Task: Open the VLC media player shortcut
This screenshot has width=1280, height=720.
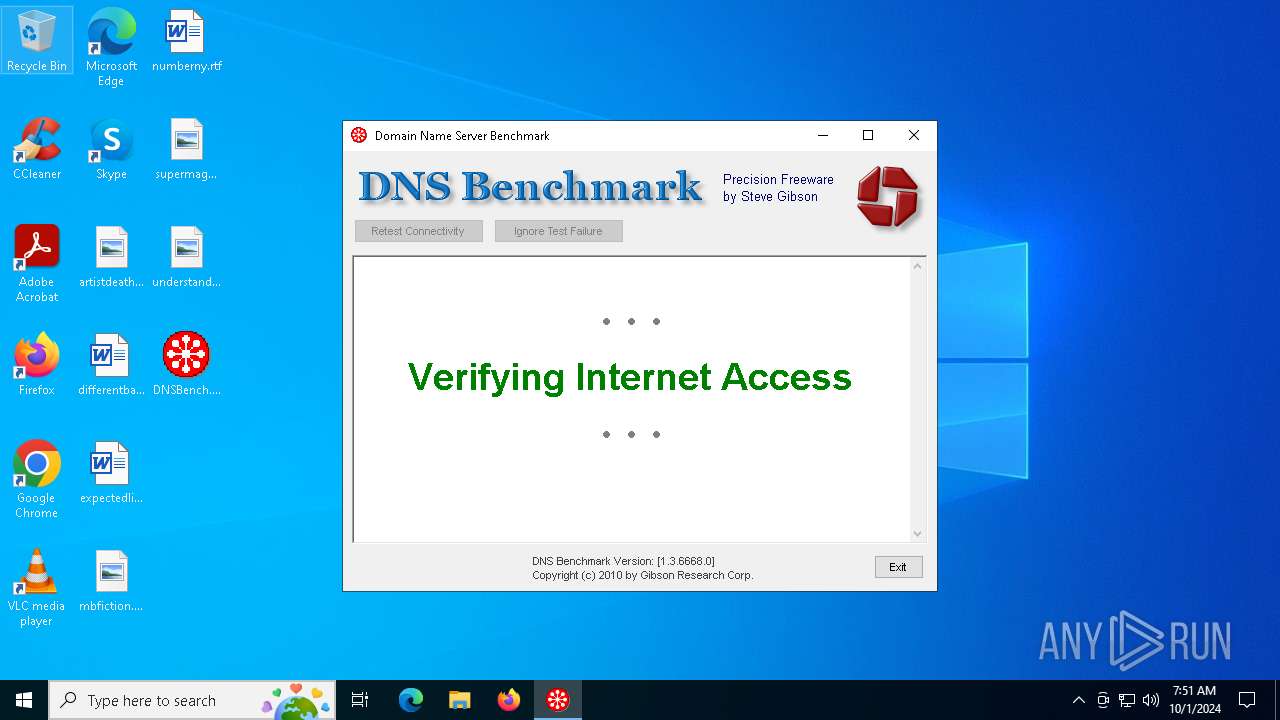Action: click(x=37, y=588)
